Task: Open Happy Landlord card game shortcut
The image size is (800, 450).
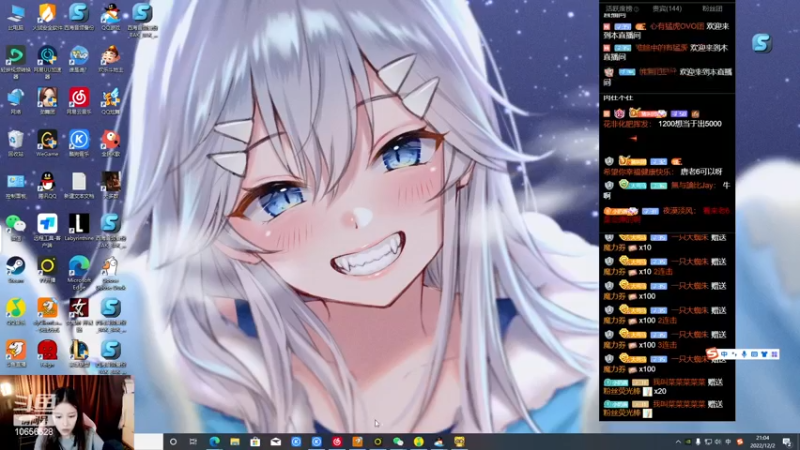Action: pyautogui.click(x=110, y=59)
